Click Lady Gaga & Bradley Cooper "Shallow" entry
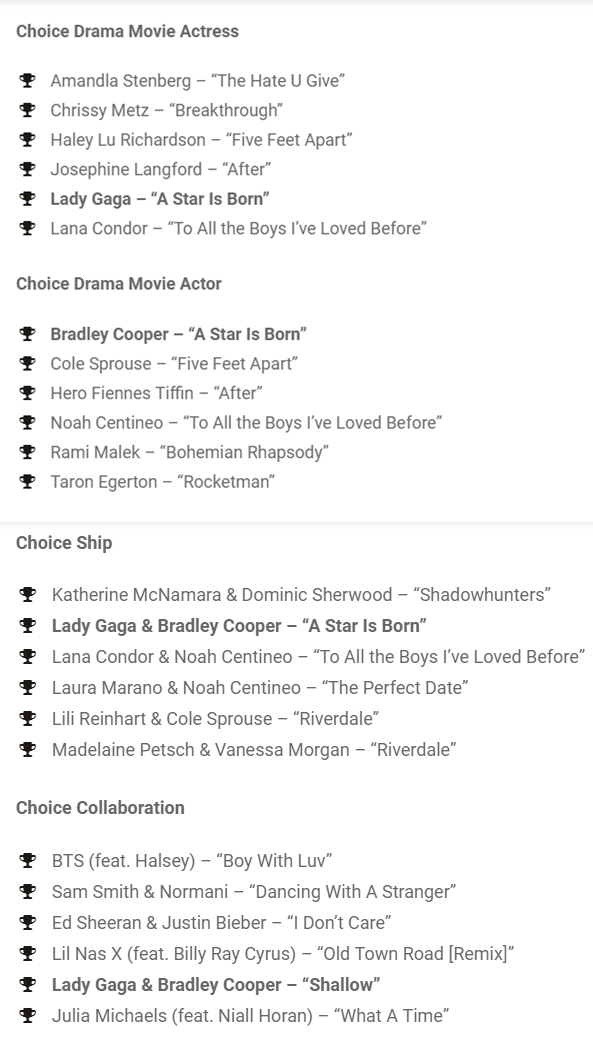Image resolution: width=593 pixels, height=1049 pixels. [216, 985]
